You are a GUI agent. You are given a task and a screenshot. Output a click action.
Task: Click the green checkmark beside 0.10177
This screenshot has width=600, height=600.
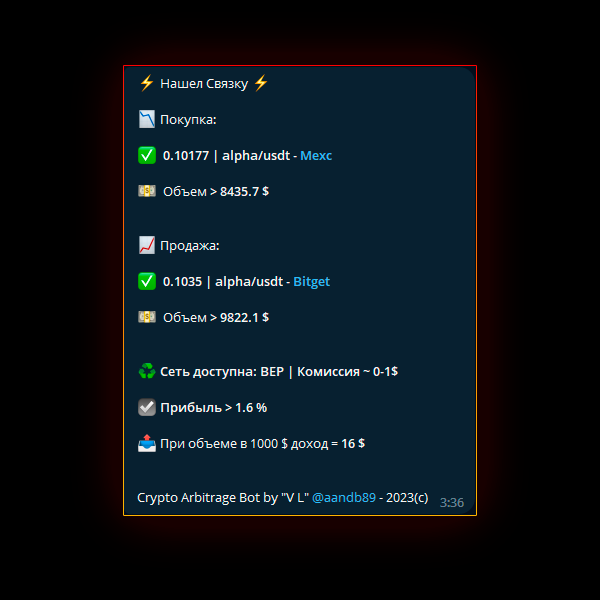click(147, 155)
